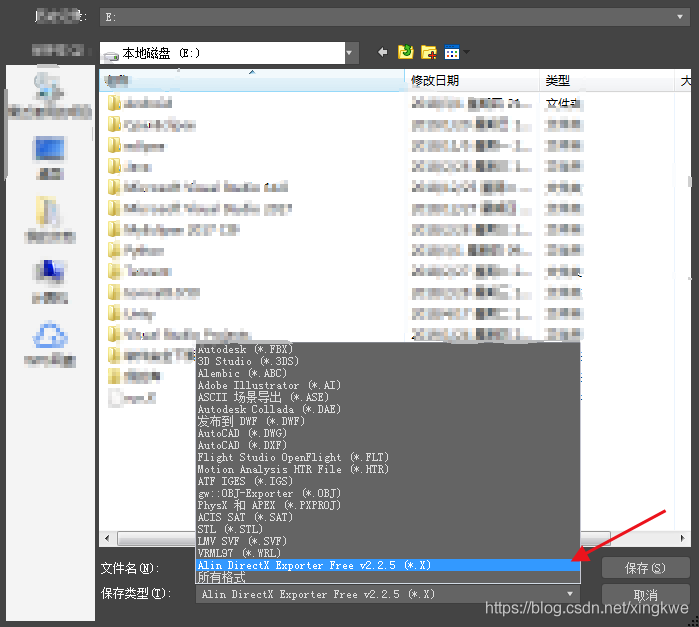Viewport: 699px width, 627px height.
Task: Open the cloud drive shortcut in the sidebar
Action: [49, 344]
